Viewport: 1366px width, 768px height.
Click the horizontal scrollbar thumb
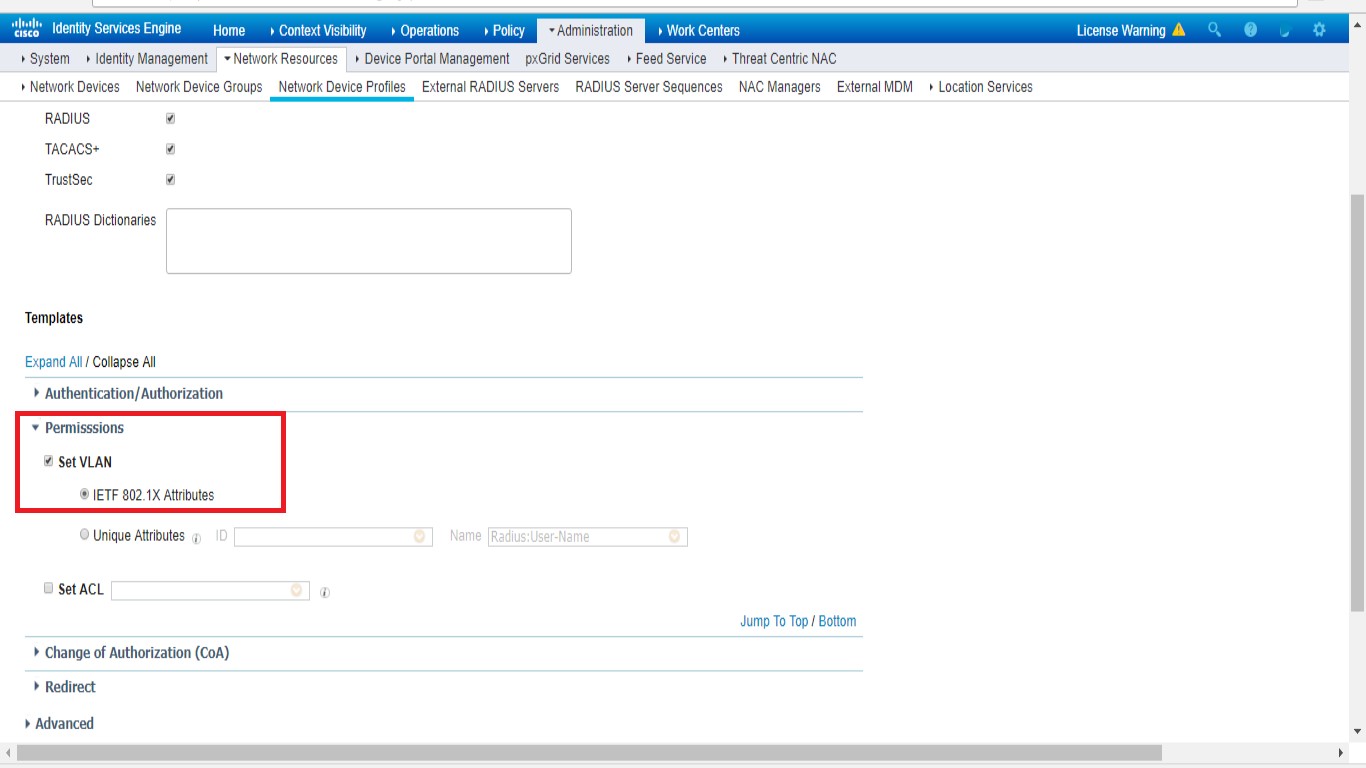[x=590, y=752]
